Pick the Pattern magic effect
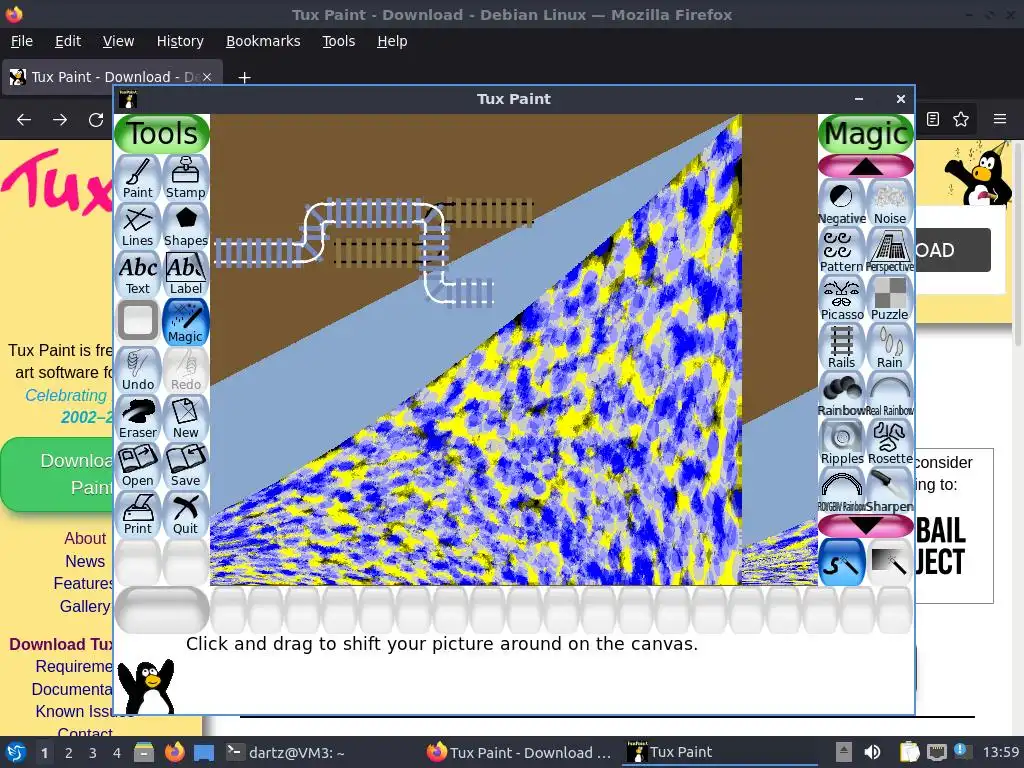This screenshot has height=768, width=1024. 842,251
